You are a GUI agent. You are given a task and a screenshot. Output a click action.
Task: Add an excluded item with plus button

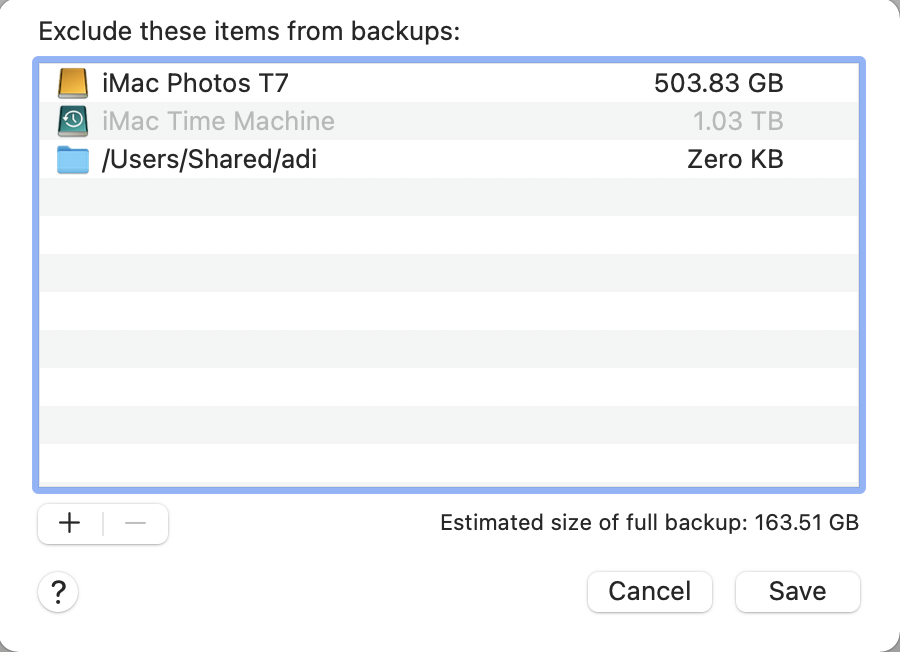coord(70,523)
